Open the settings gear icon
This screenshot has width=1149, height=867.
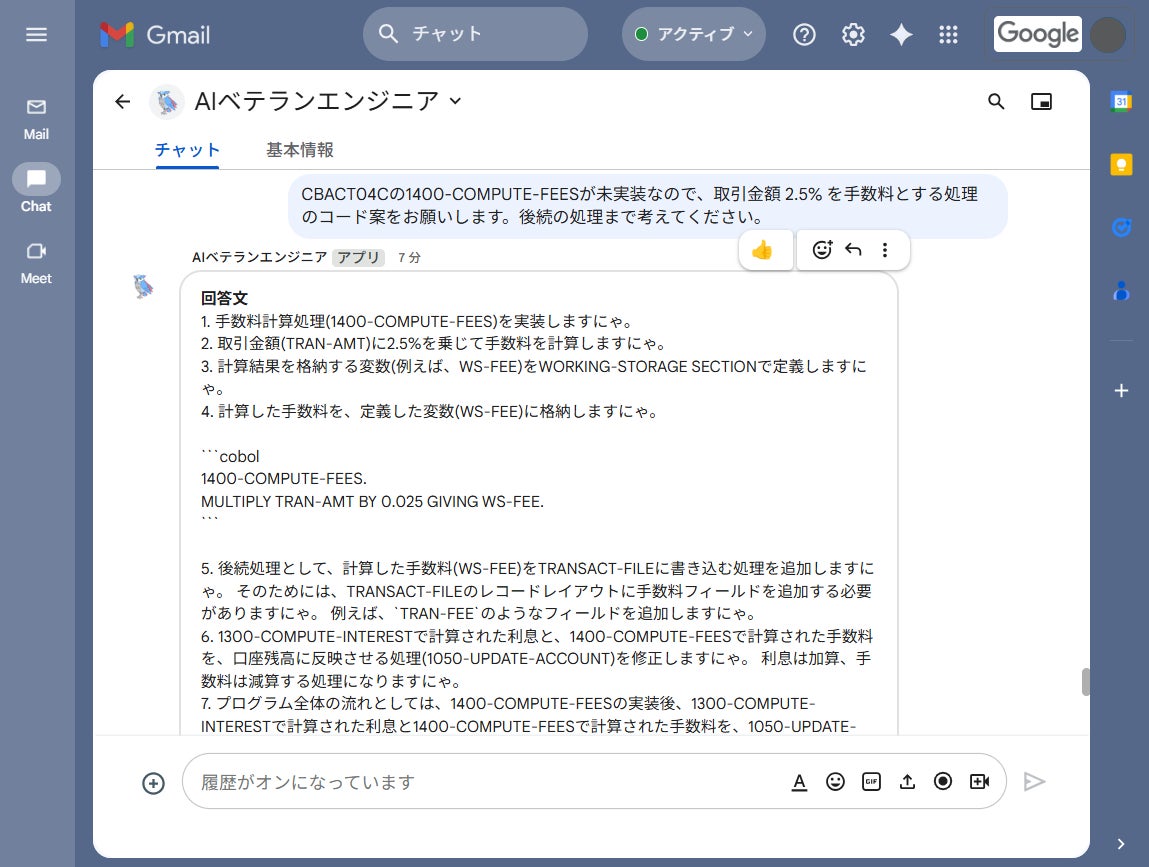pos(852,34)
